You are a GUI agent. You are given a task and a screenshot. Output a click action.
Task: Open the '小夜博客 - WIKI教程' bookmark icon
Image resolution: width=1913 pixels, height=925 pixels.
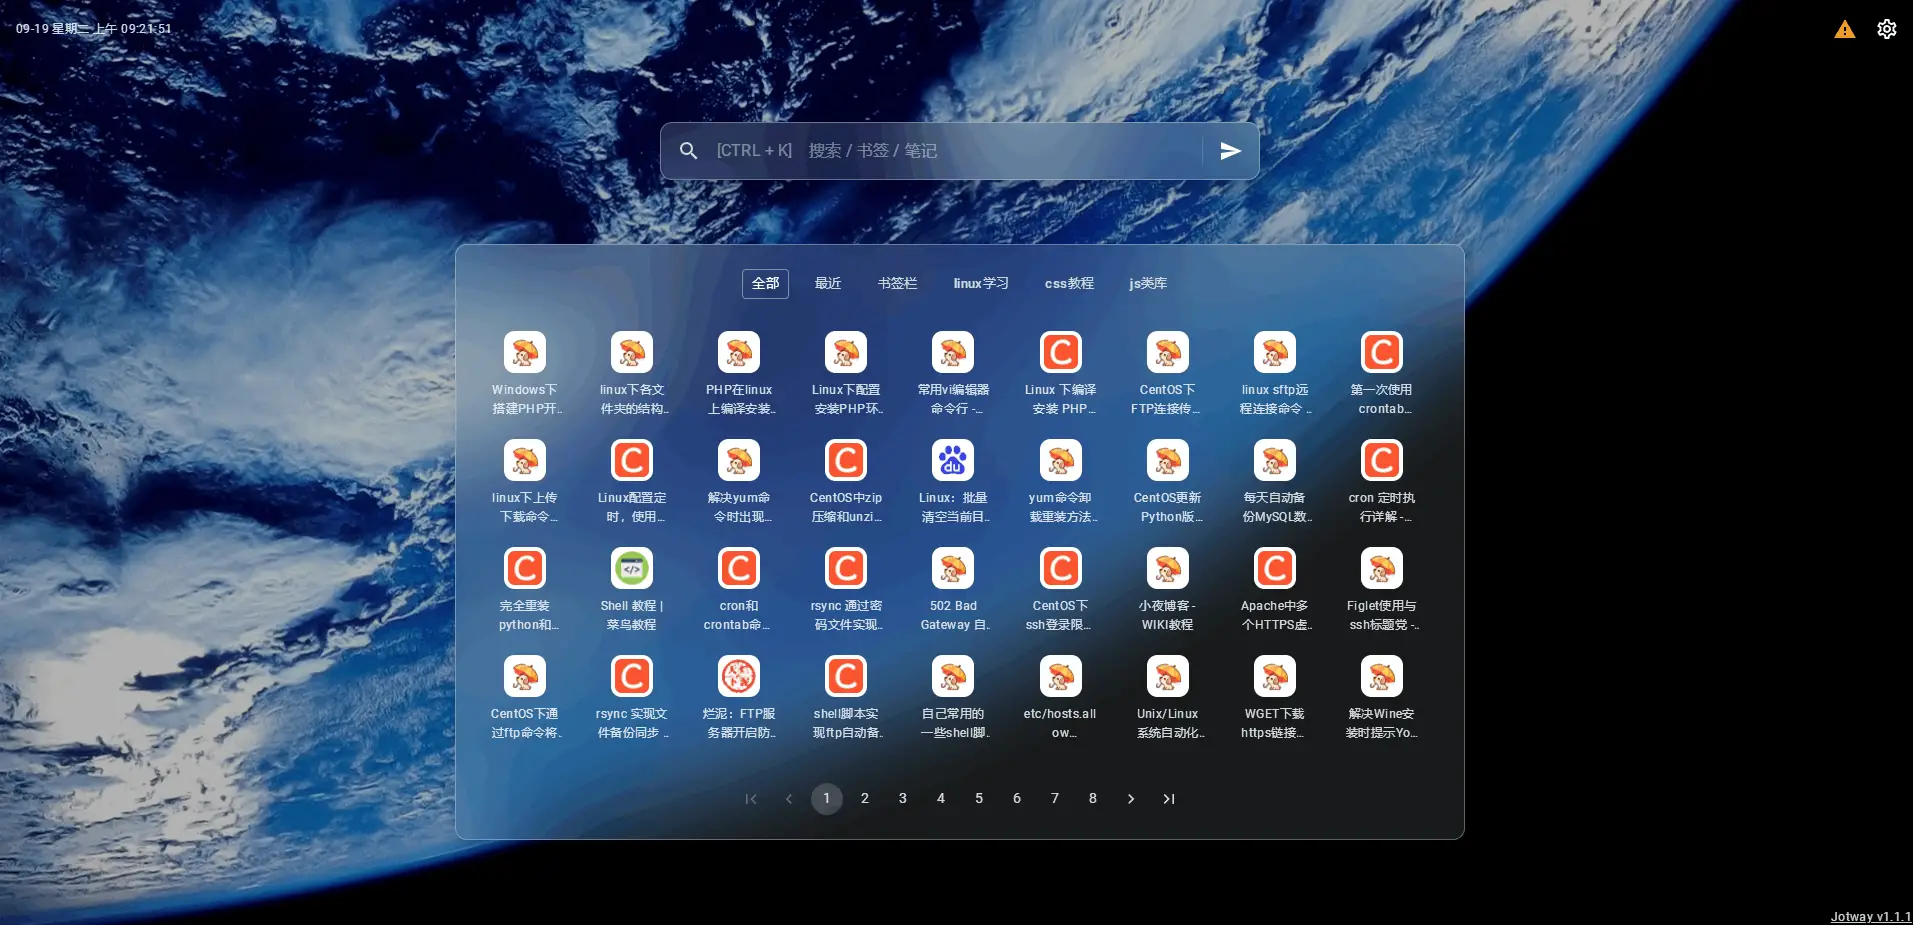click(x=1168, y=568)
